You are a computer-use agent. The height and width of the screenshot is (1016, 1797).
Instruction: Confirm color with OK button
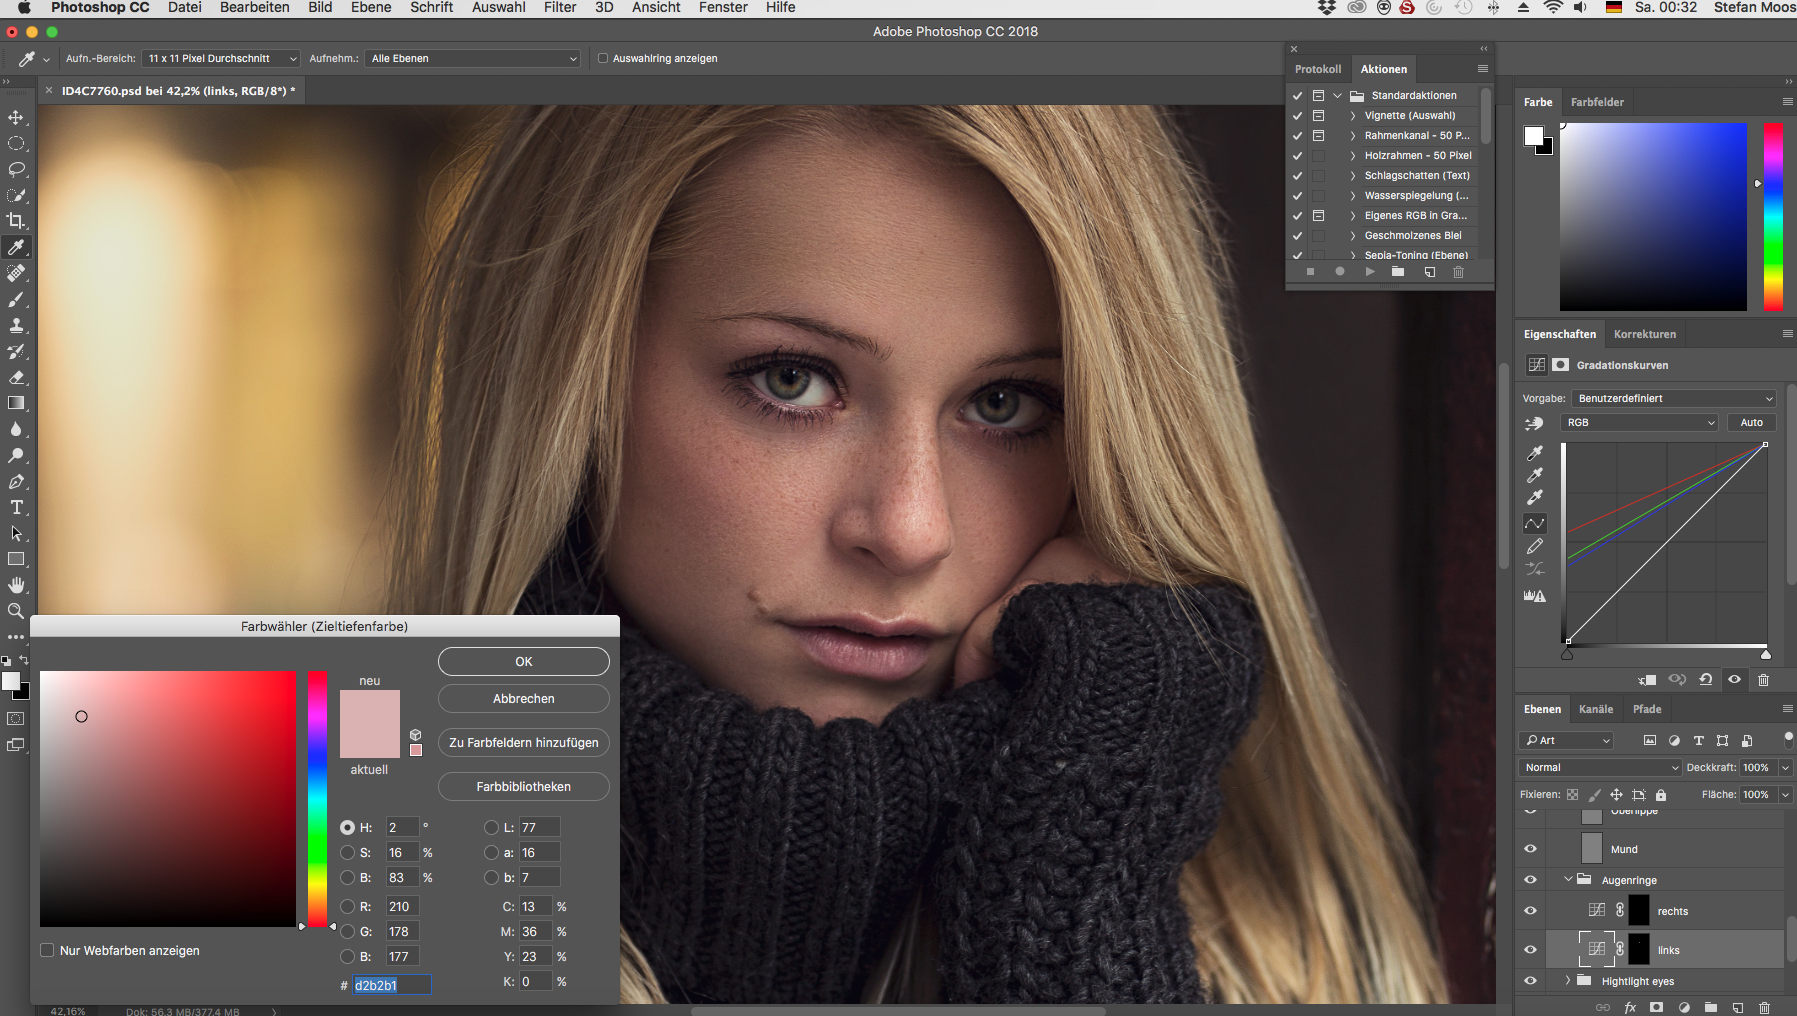point(524,661)
